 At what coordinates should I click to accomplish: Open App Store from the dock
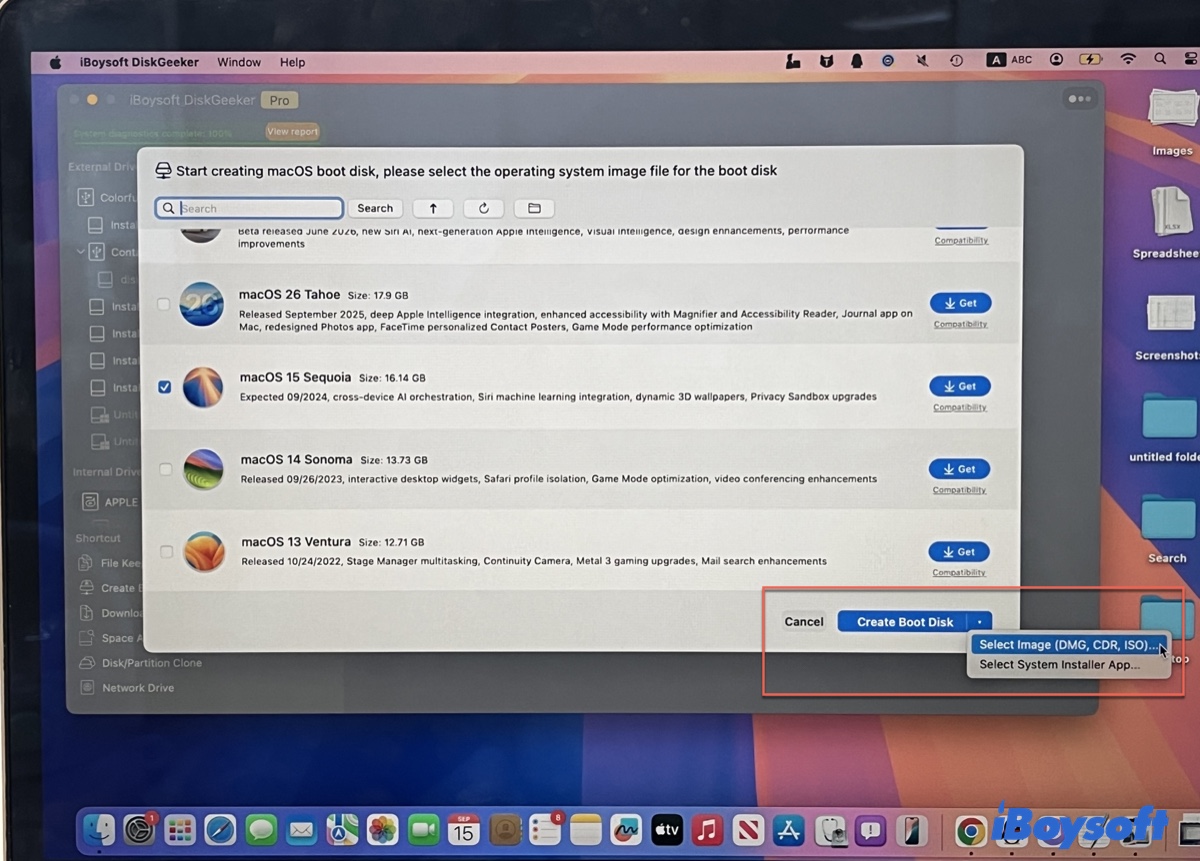pyautogui.click(x=790, y=829)
